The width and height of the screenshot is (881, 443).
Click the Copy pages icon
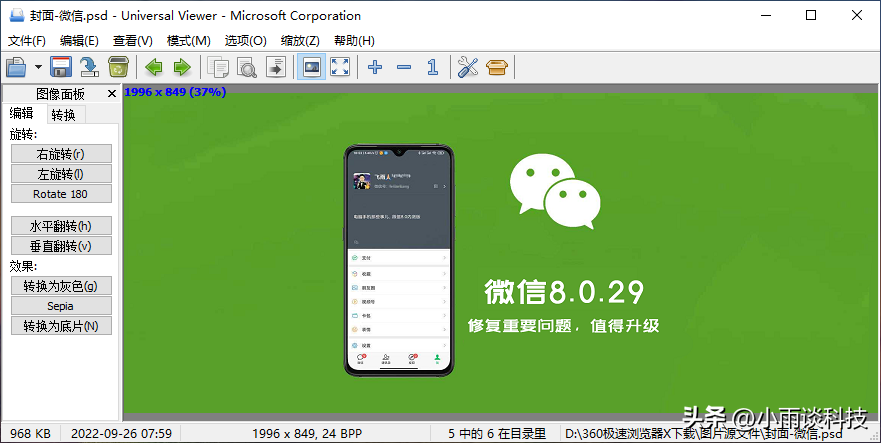[x=218, y=67]
